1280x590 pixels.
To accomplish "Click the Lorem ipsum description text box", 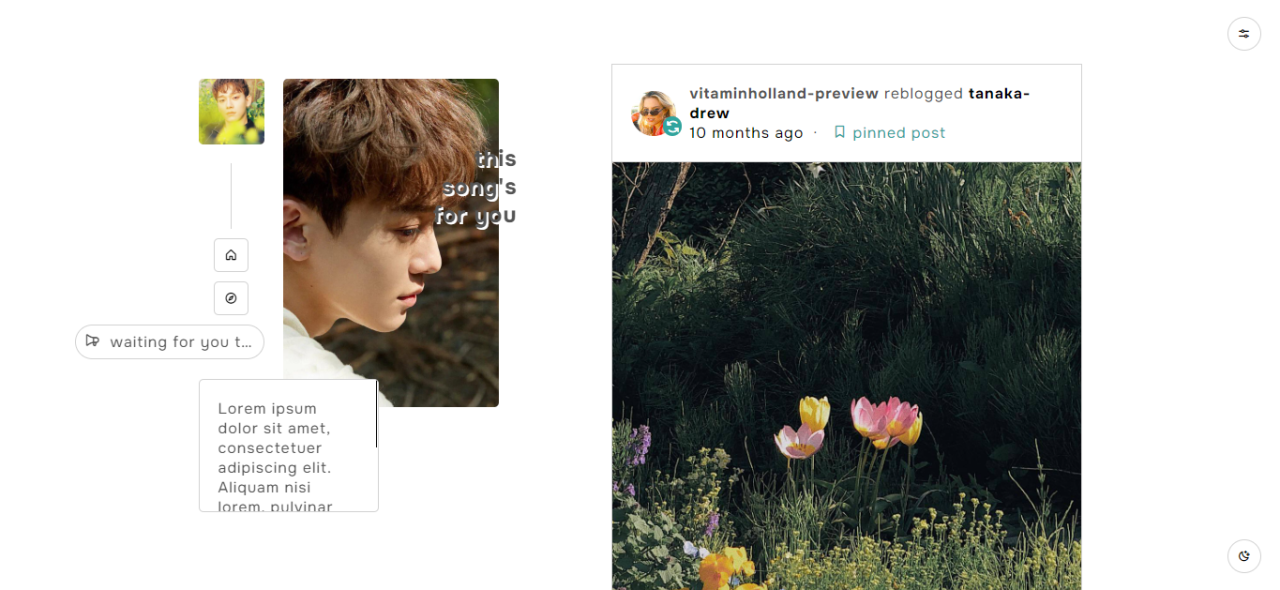I will [289, 446].
